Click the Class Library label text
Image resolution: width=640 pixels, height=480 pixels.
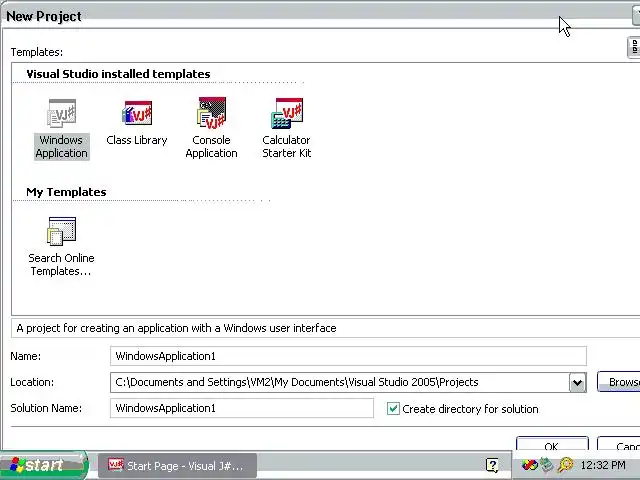click(137, 140)
